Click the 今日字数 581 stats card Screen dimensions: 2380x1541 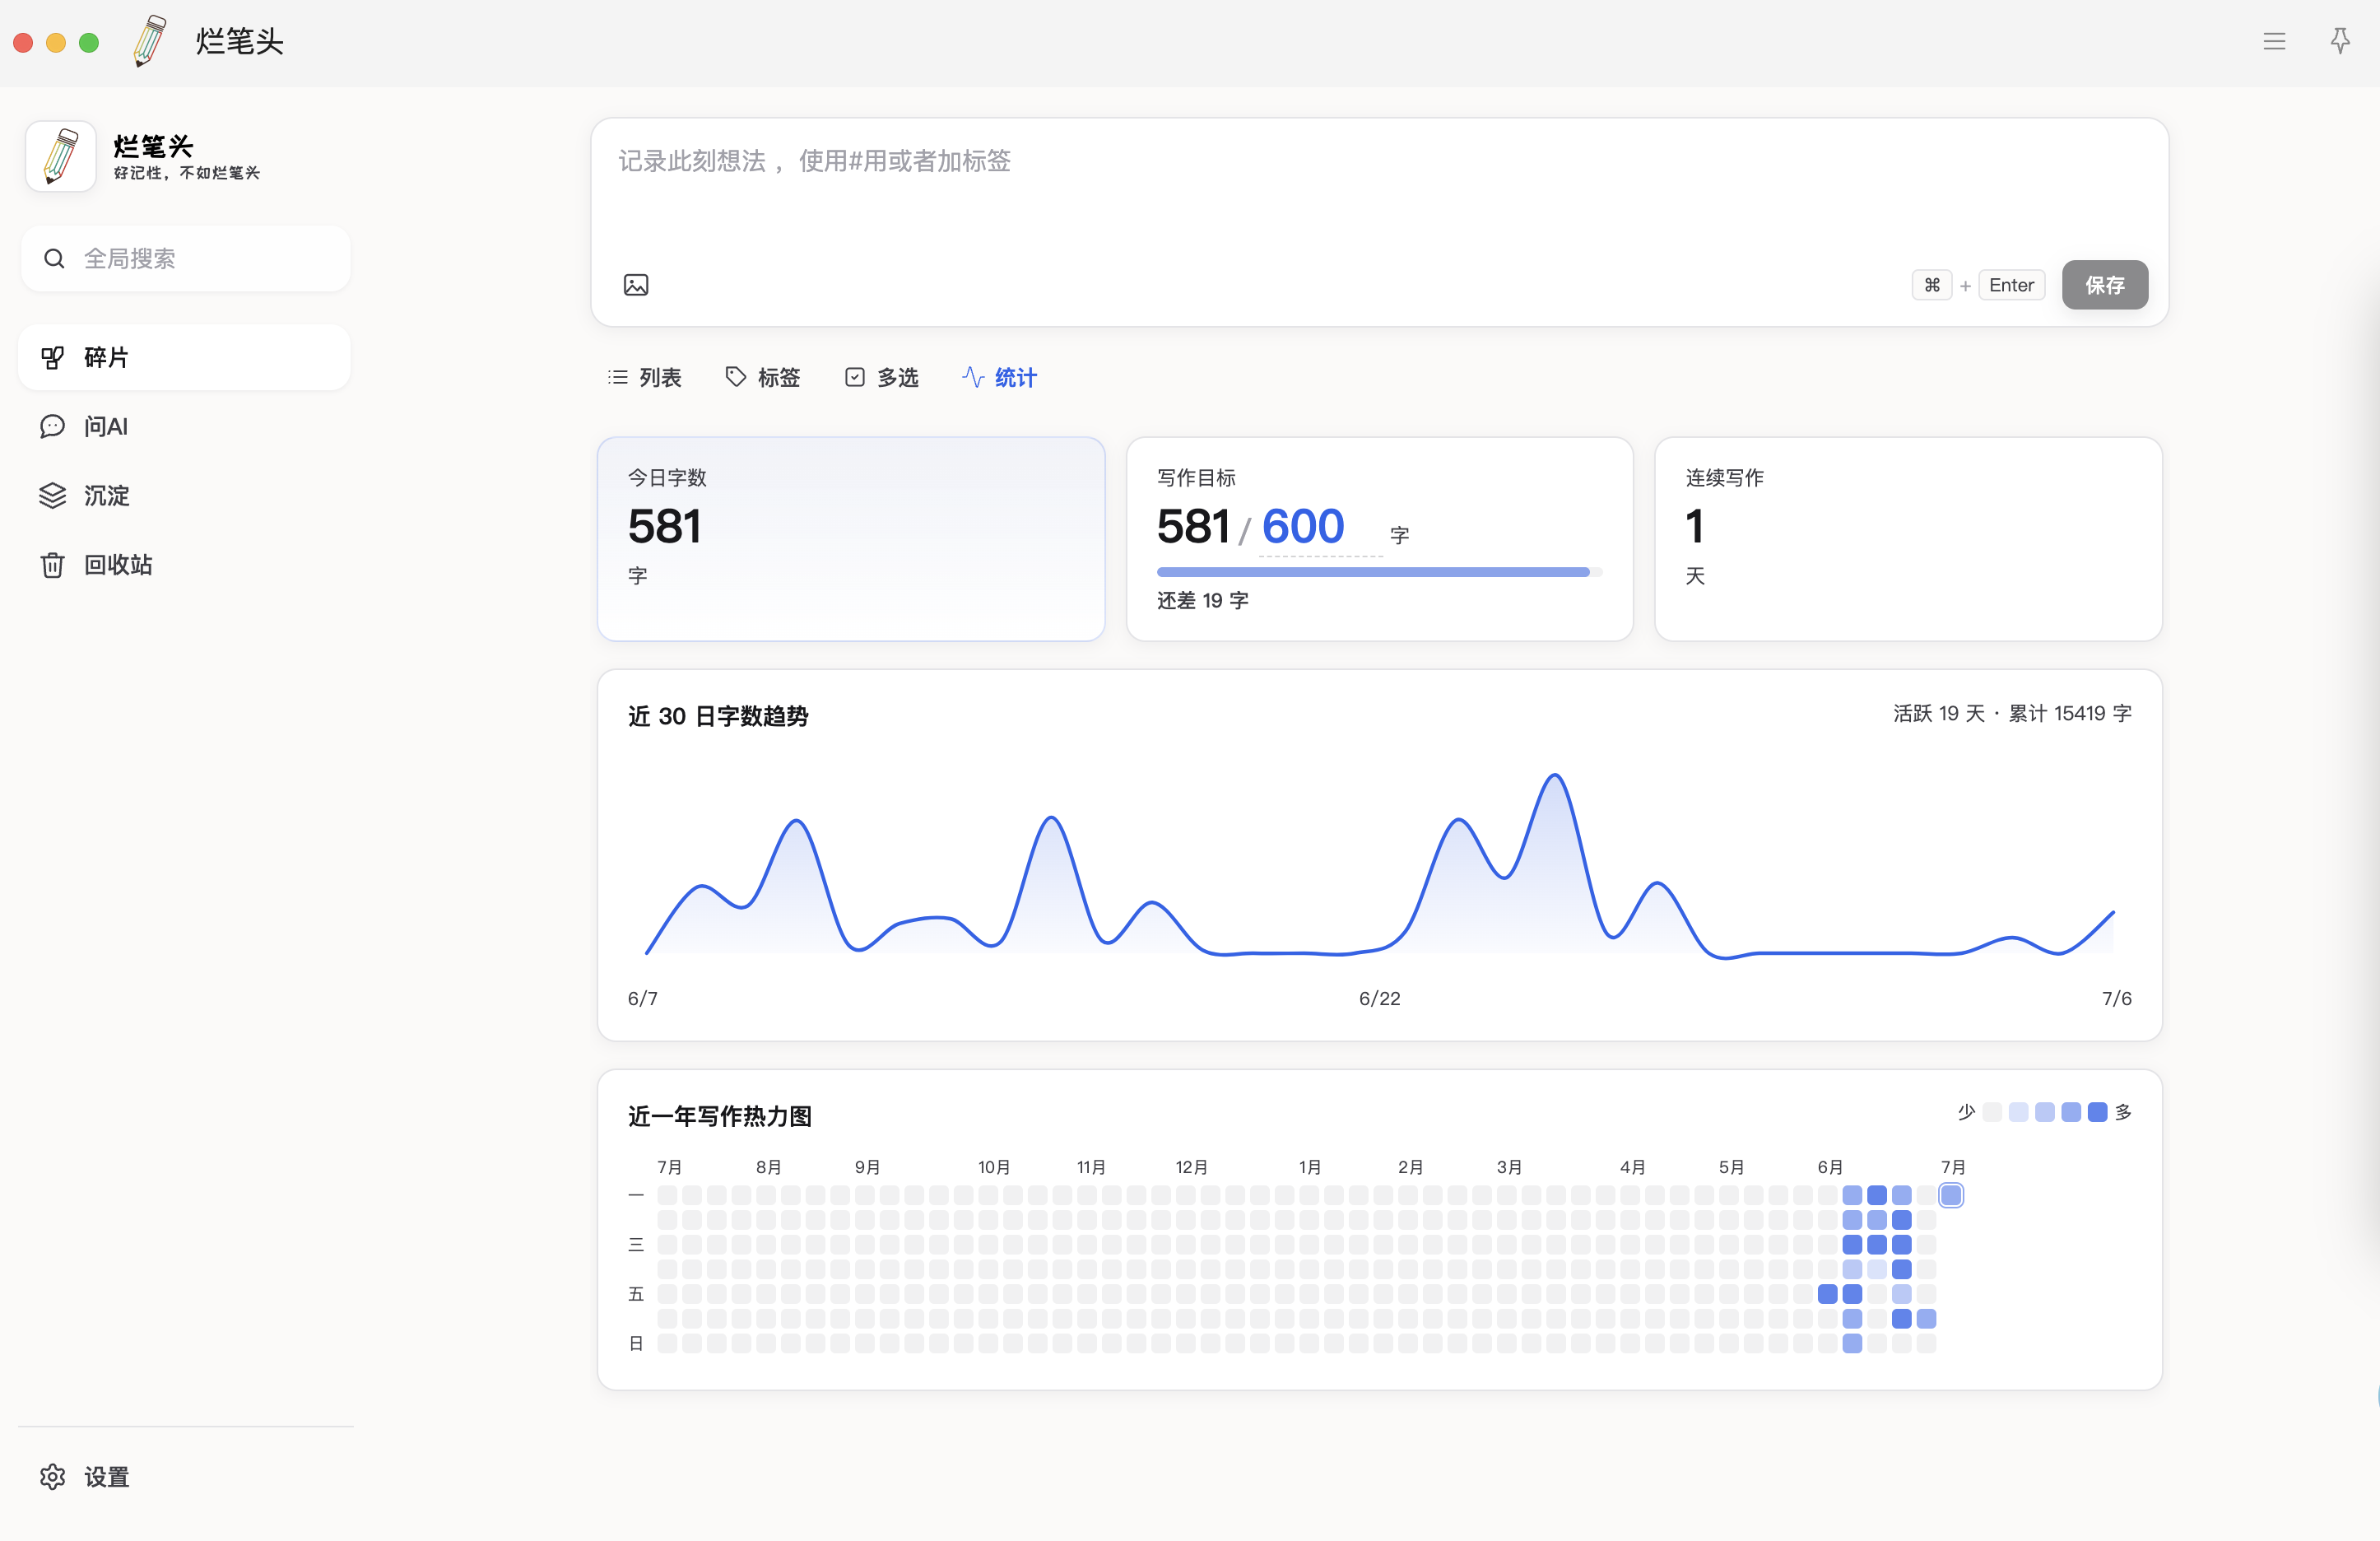tap(851, 539)
